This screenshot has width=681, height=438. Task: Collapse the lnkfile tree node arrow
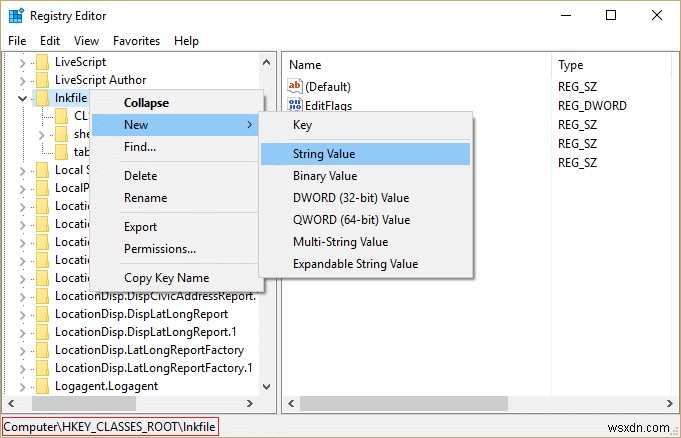click(x=23, y=98)
